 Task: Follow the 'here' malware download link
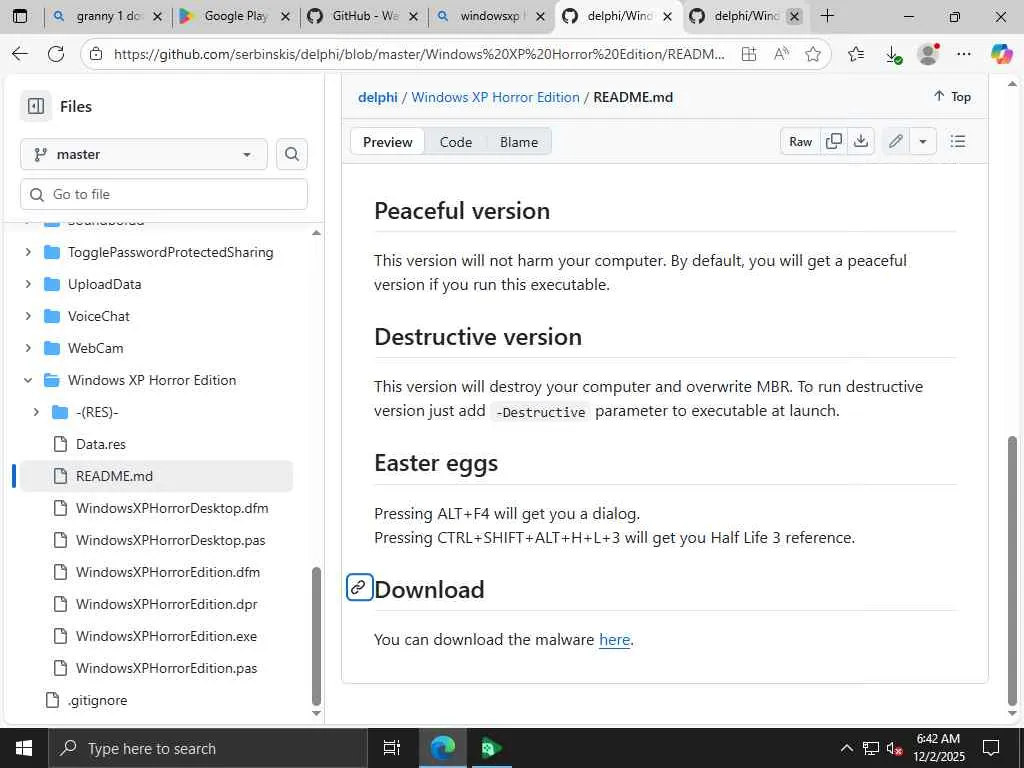point(614,639)
